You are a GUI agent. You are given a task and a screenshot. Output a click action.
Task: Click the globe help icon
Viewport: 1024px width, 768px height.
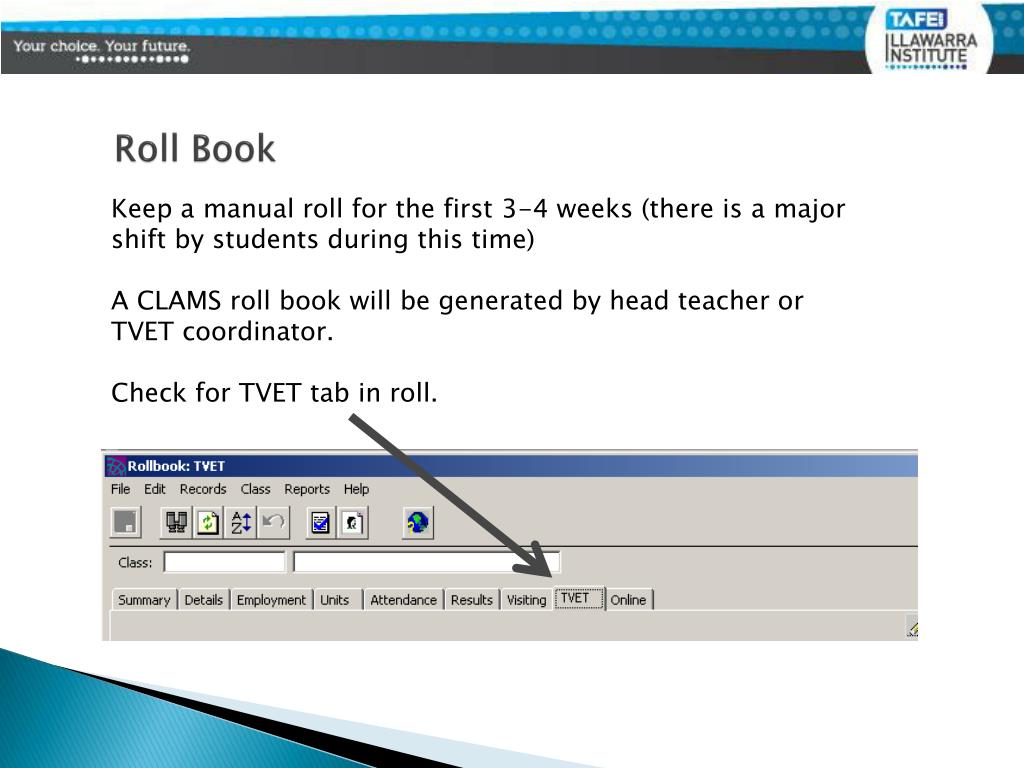point(418,522)
